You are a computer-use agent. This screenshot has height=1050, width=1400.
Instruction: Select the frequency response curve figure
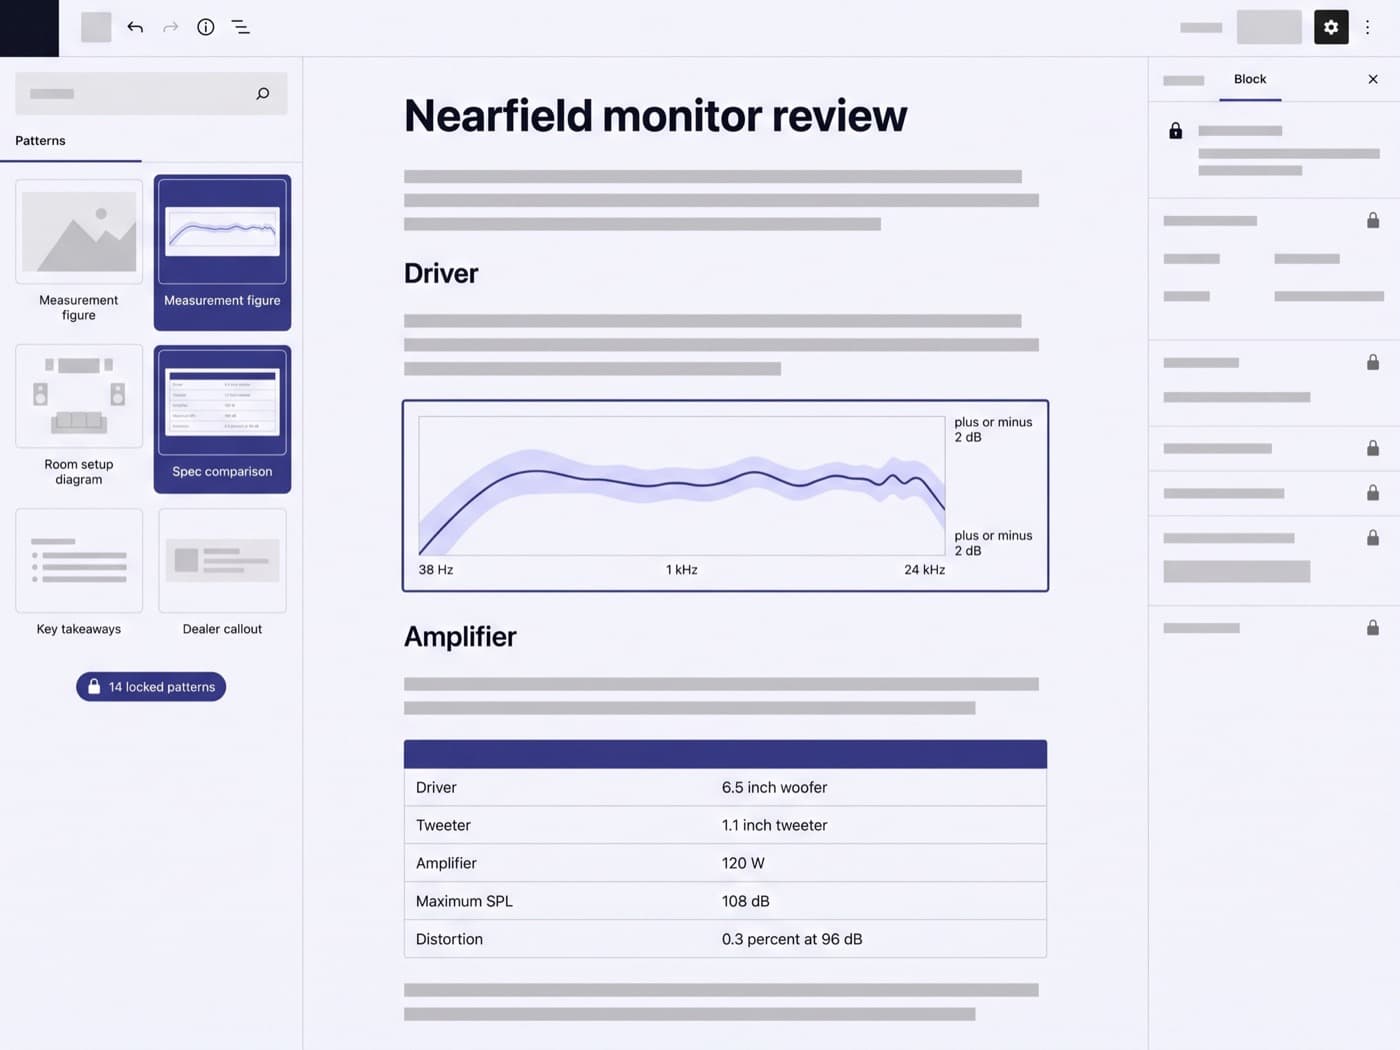[x=725, y=495]
